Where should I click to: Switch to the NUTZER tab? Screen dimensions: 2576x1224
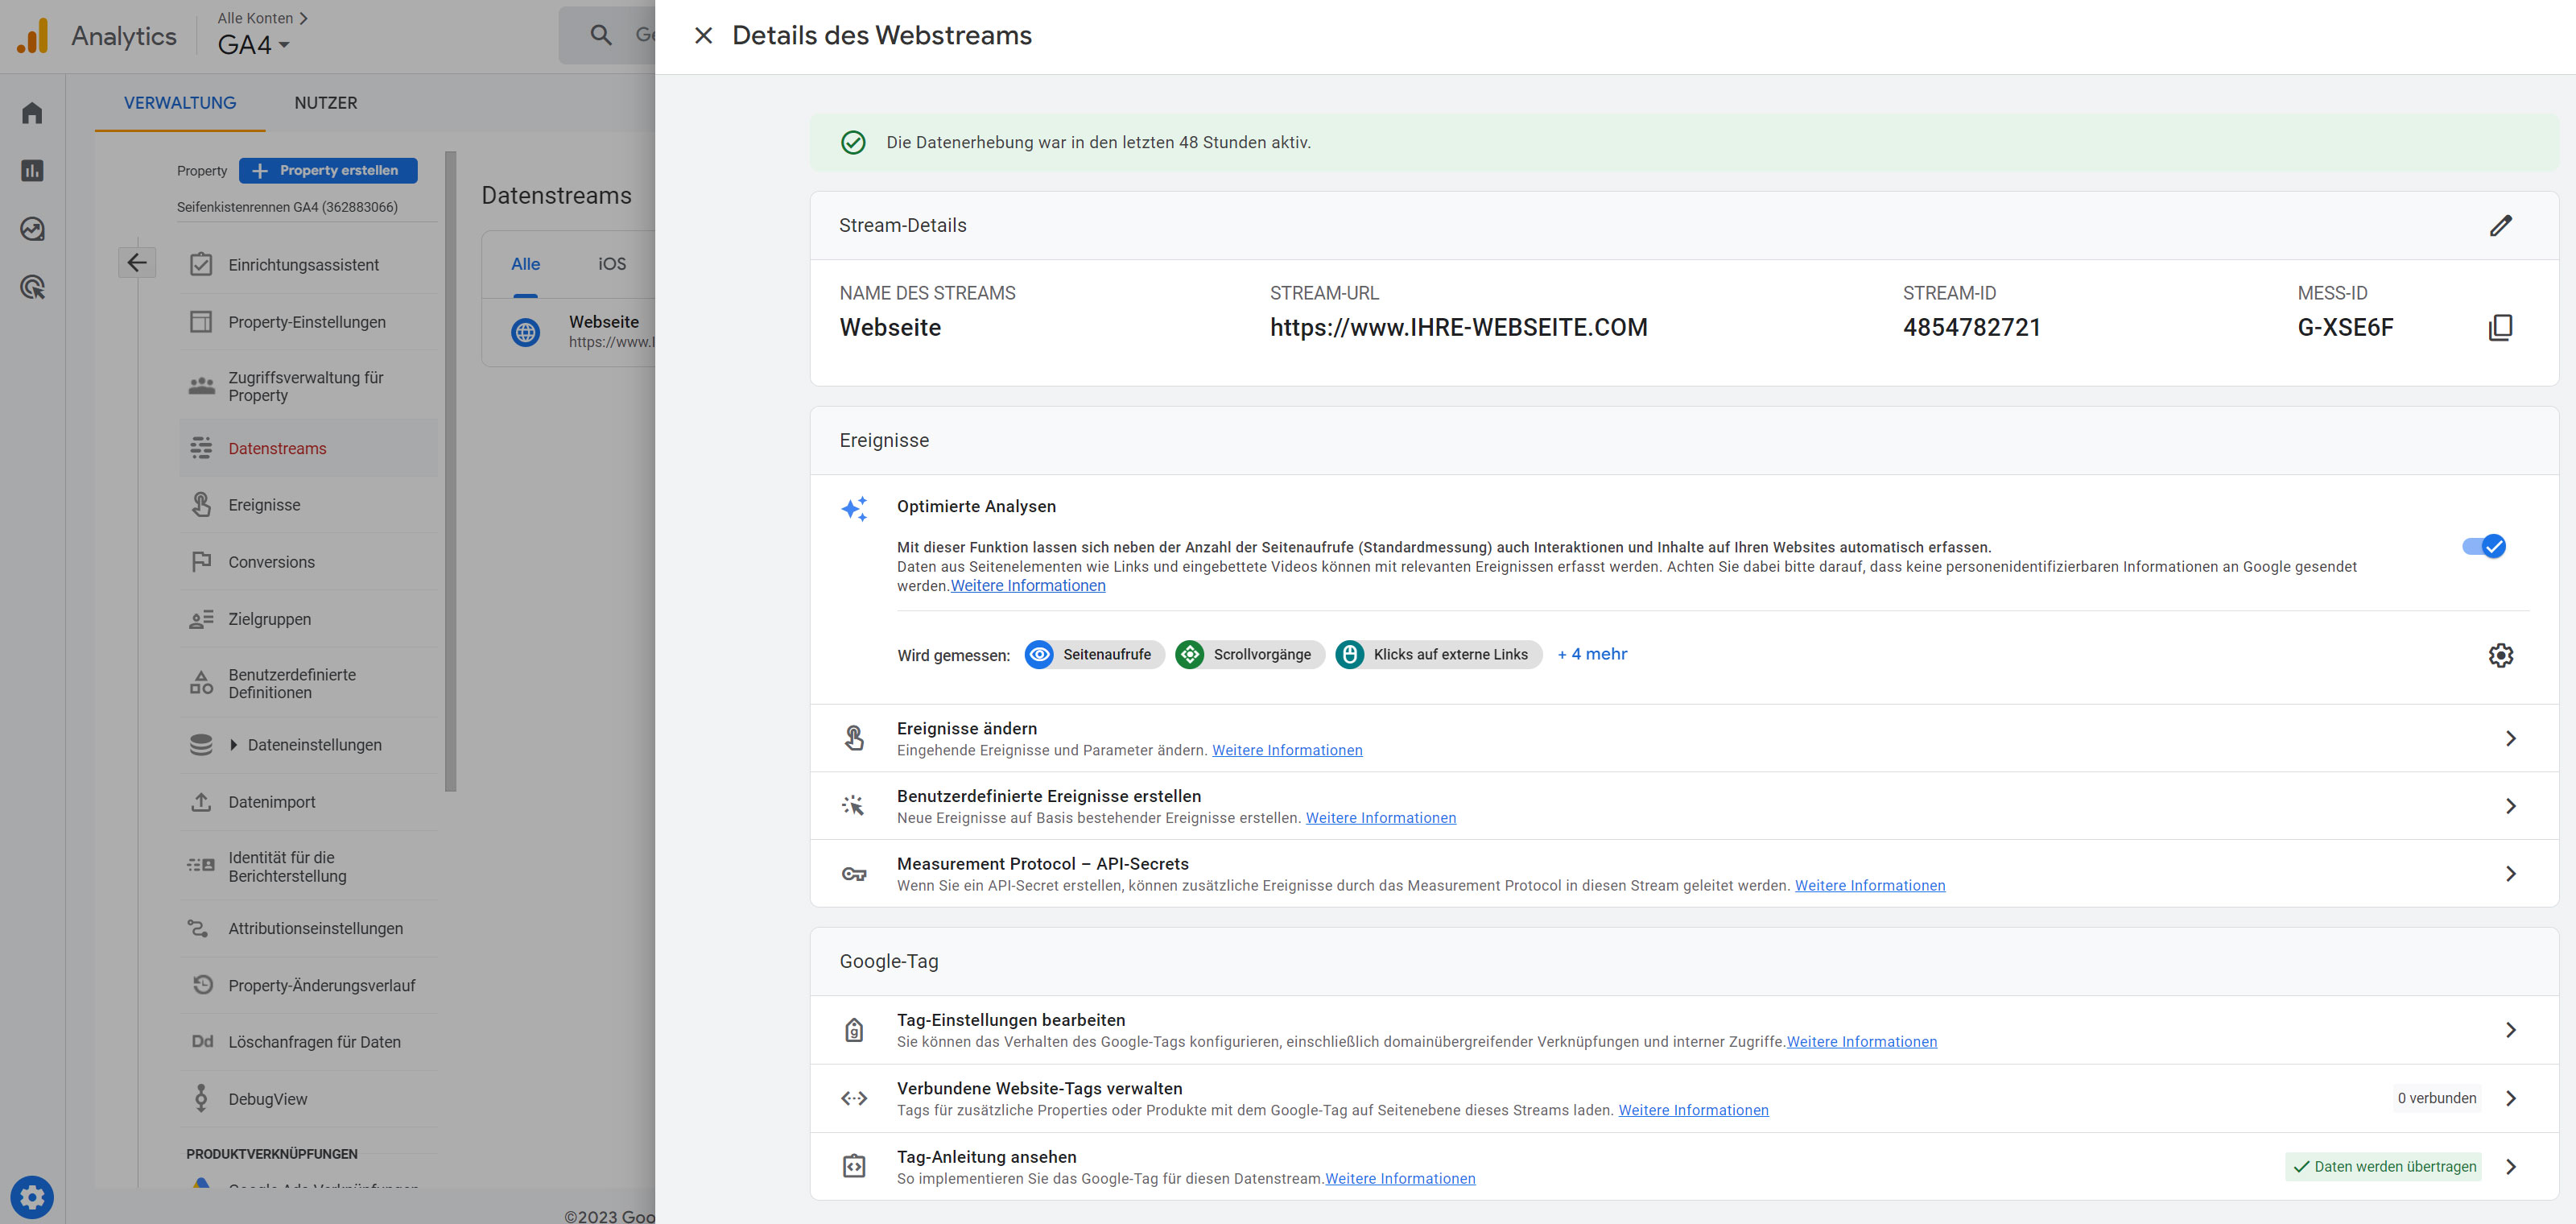click(x=325, y=103)
